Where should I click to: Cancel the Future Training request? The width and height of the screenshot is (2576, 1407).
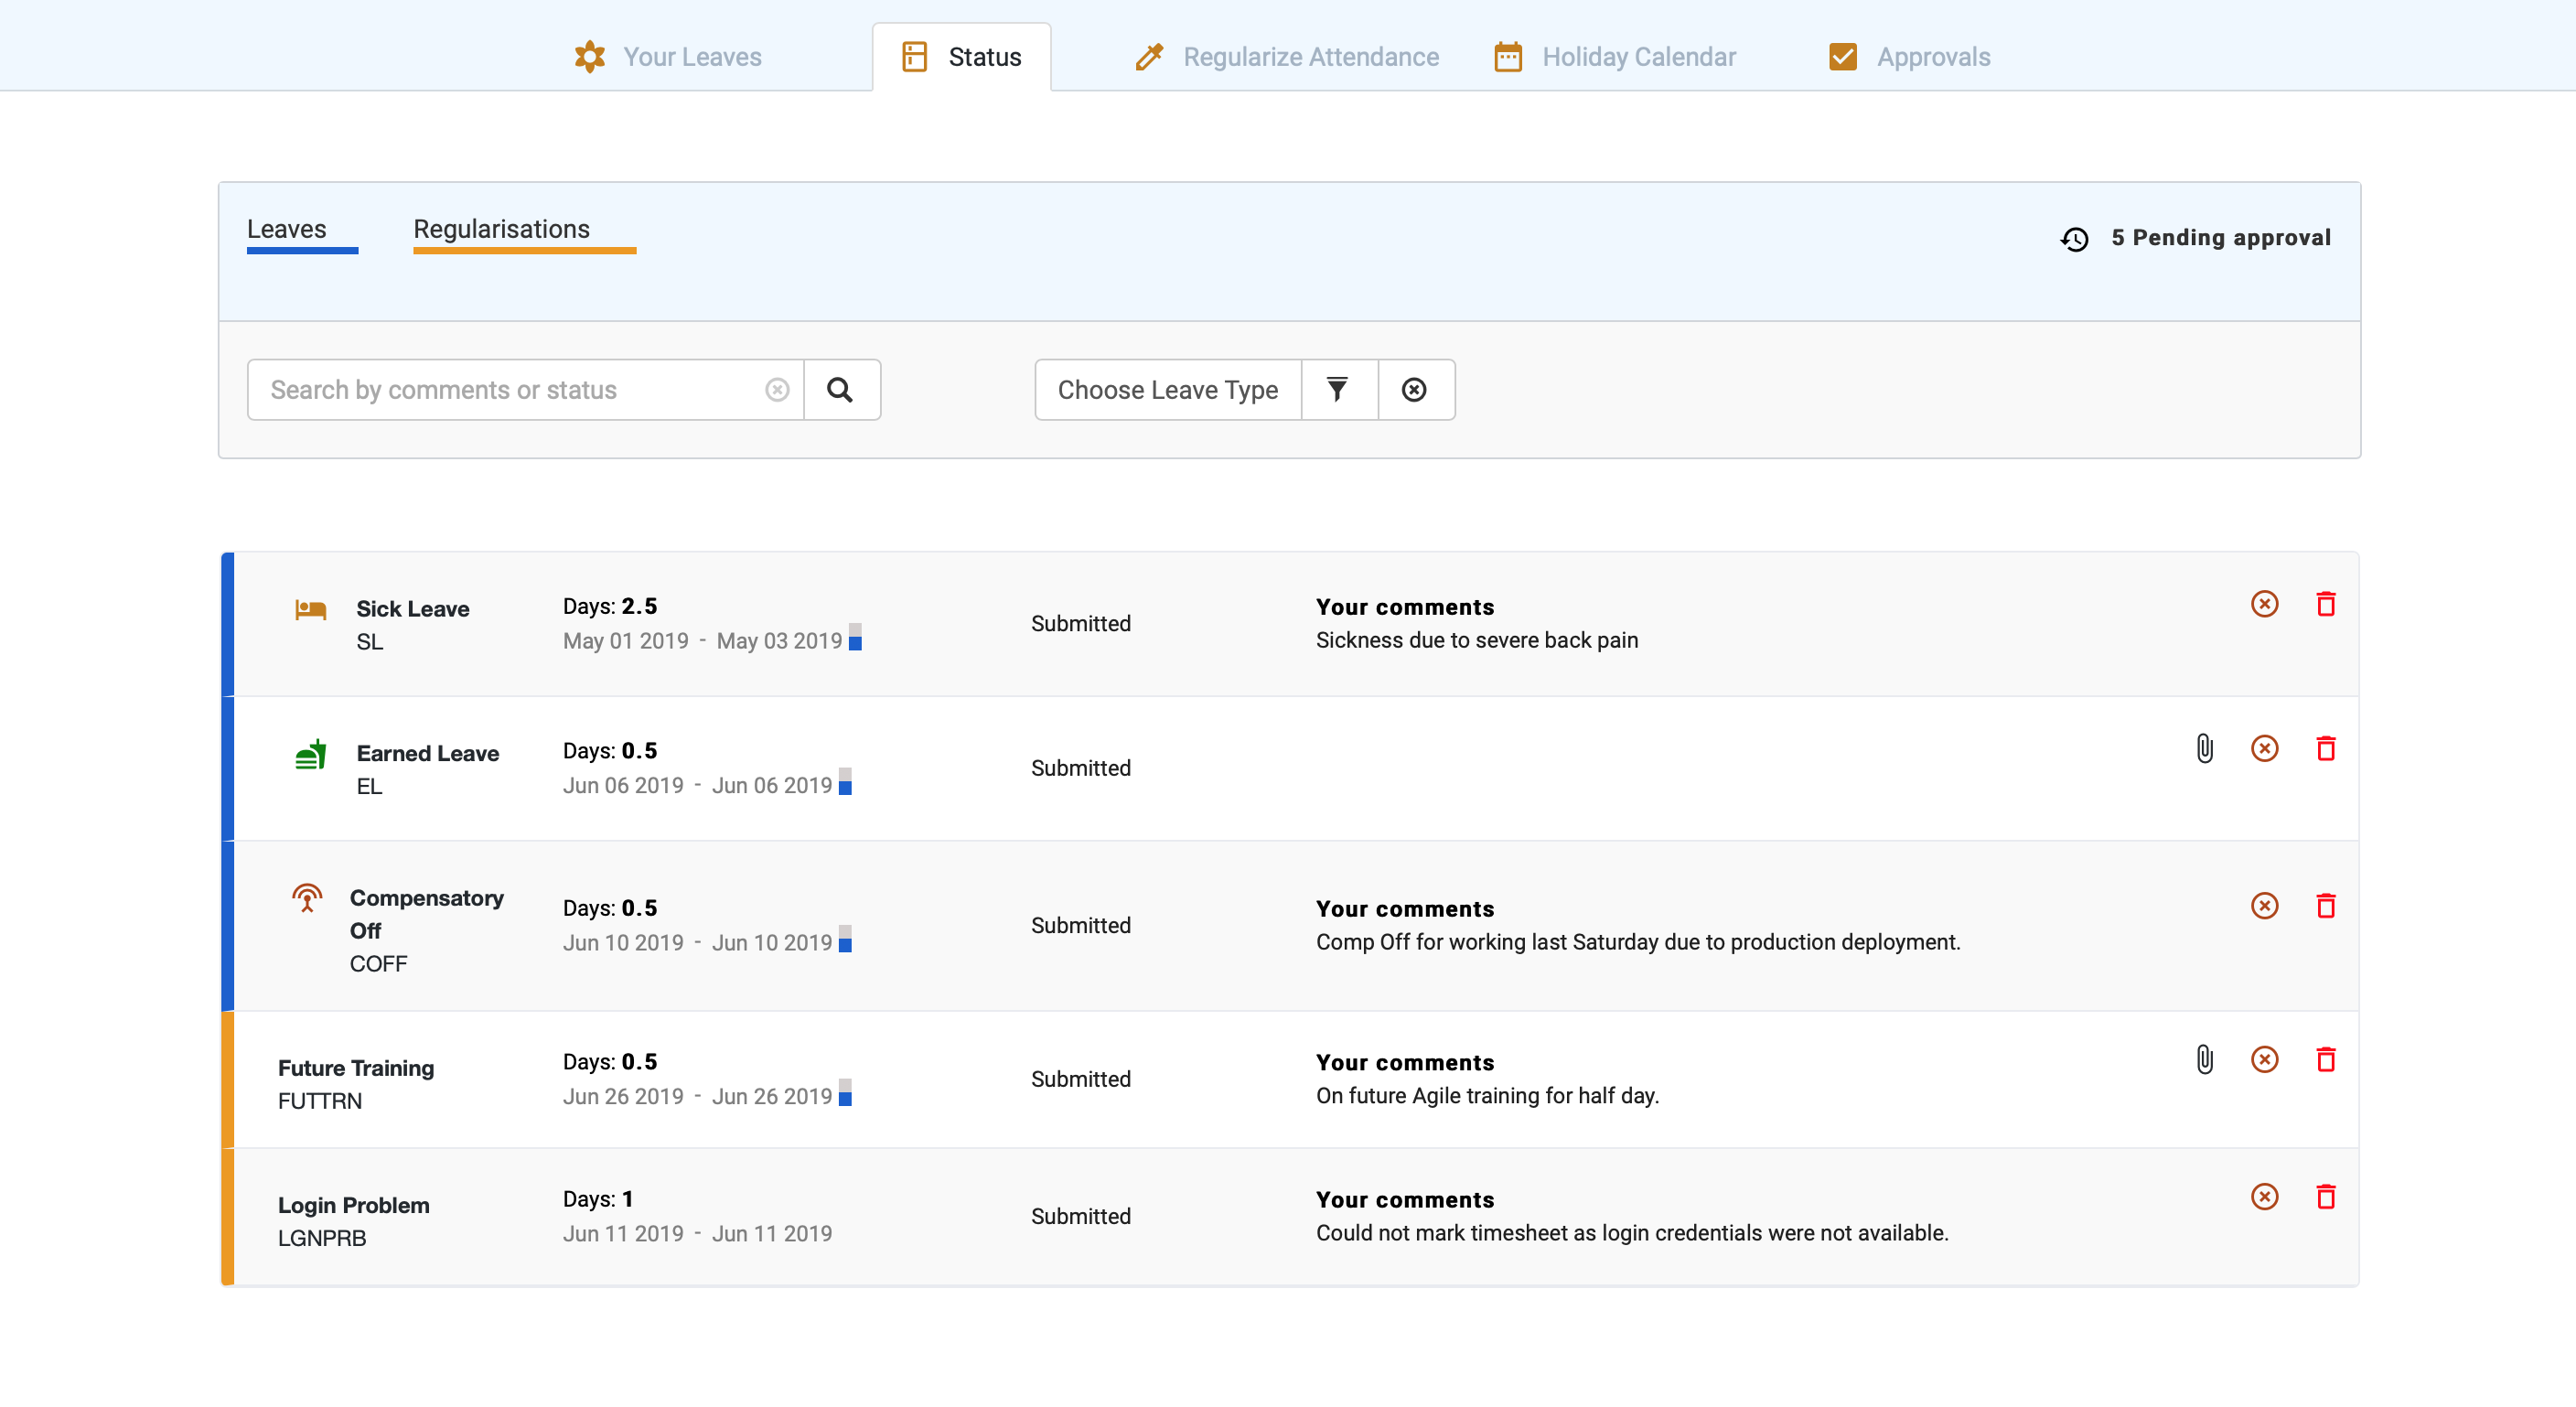point(2265,1060)
